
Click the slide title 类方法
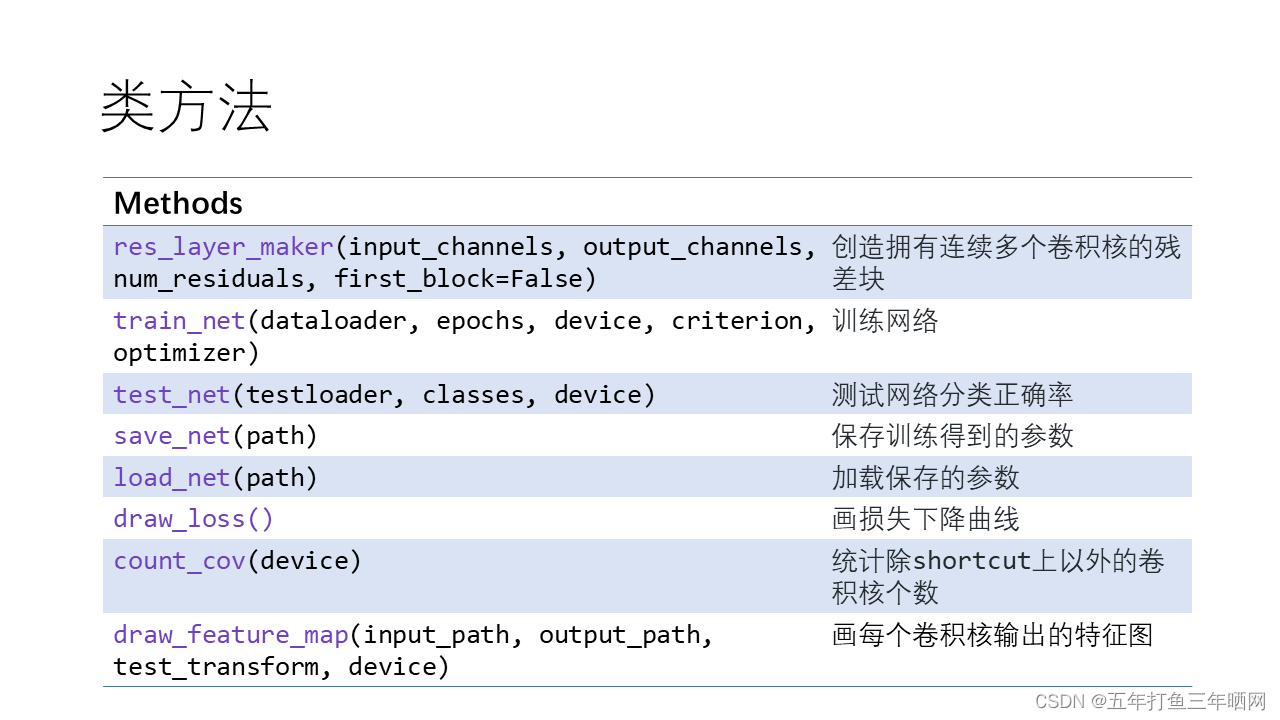[x=184, y=107]
